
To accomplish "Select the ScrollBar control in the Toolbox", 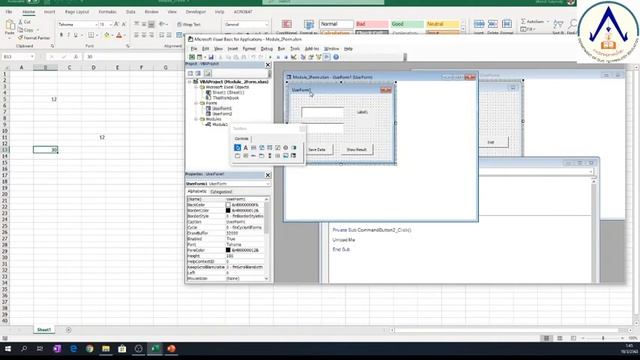I will click(269, 156).
